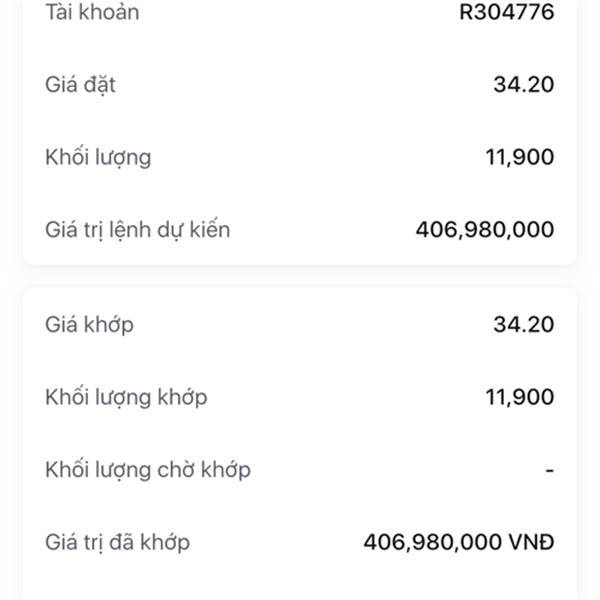The width and height of the screenshot is (600, 600).
Task: Tap the estimated order value 406,980,000
Action: point(484,230)
